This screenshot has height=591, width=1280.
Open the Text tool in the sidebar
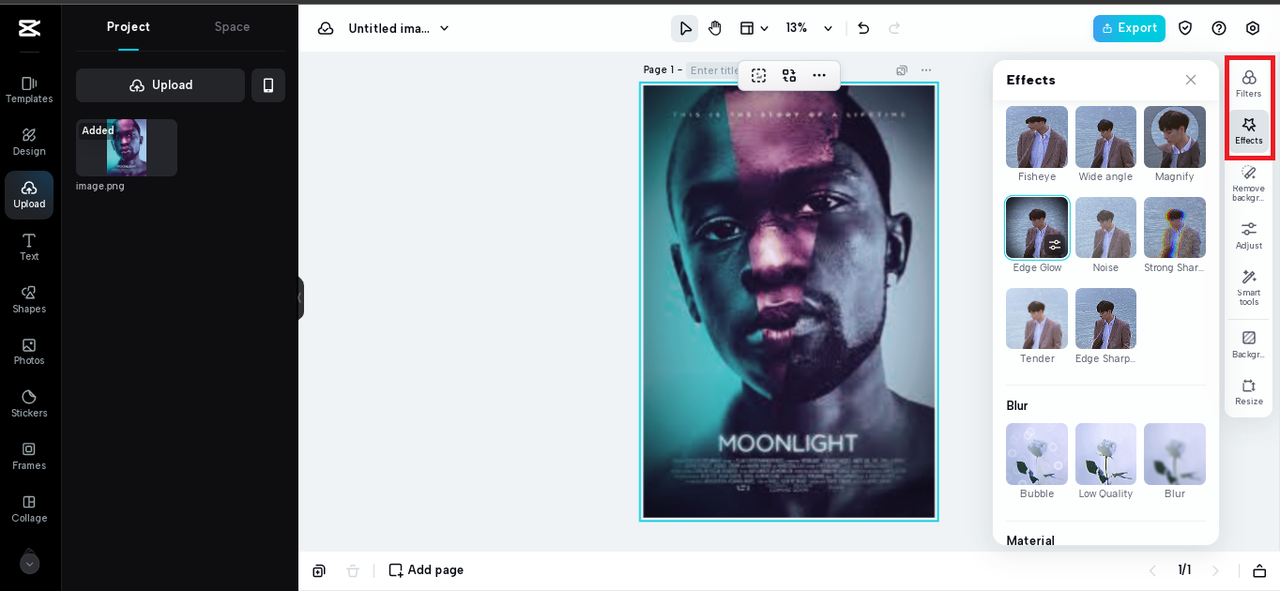(29, 247)
